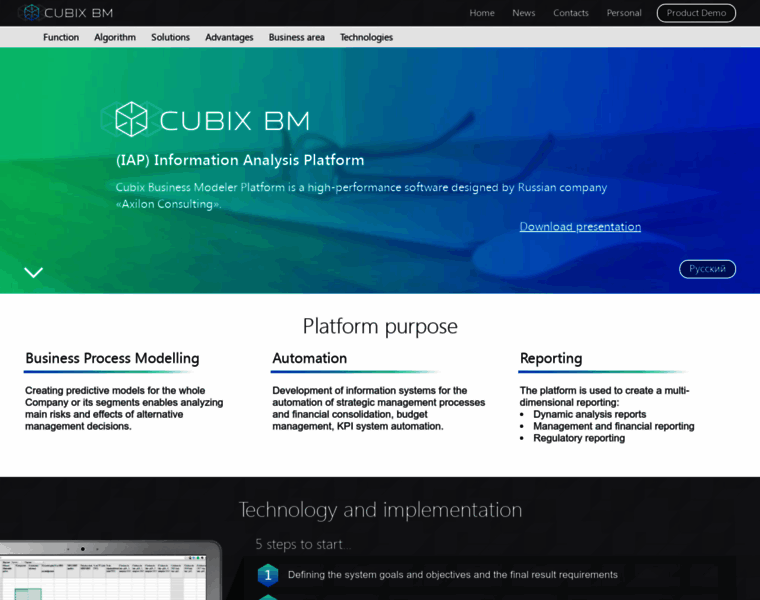Screen dimensions: 760x600
Task: Click the laptop spreadsheet screenshot image
Action: 111,570
